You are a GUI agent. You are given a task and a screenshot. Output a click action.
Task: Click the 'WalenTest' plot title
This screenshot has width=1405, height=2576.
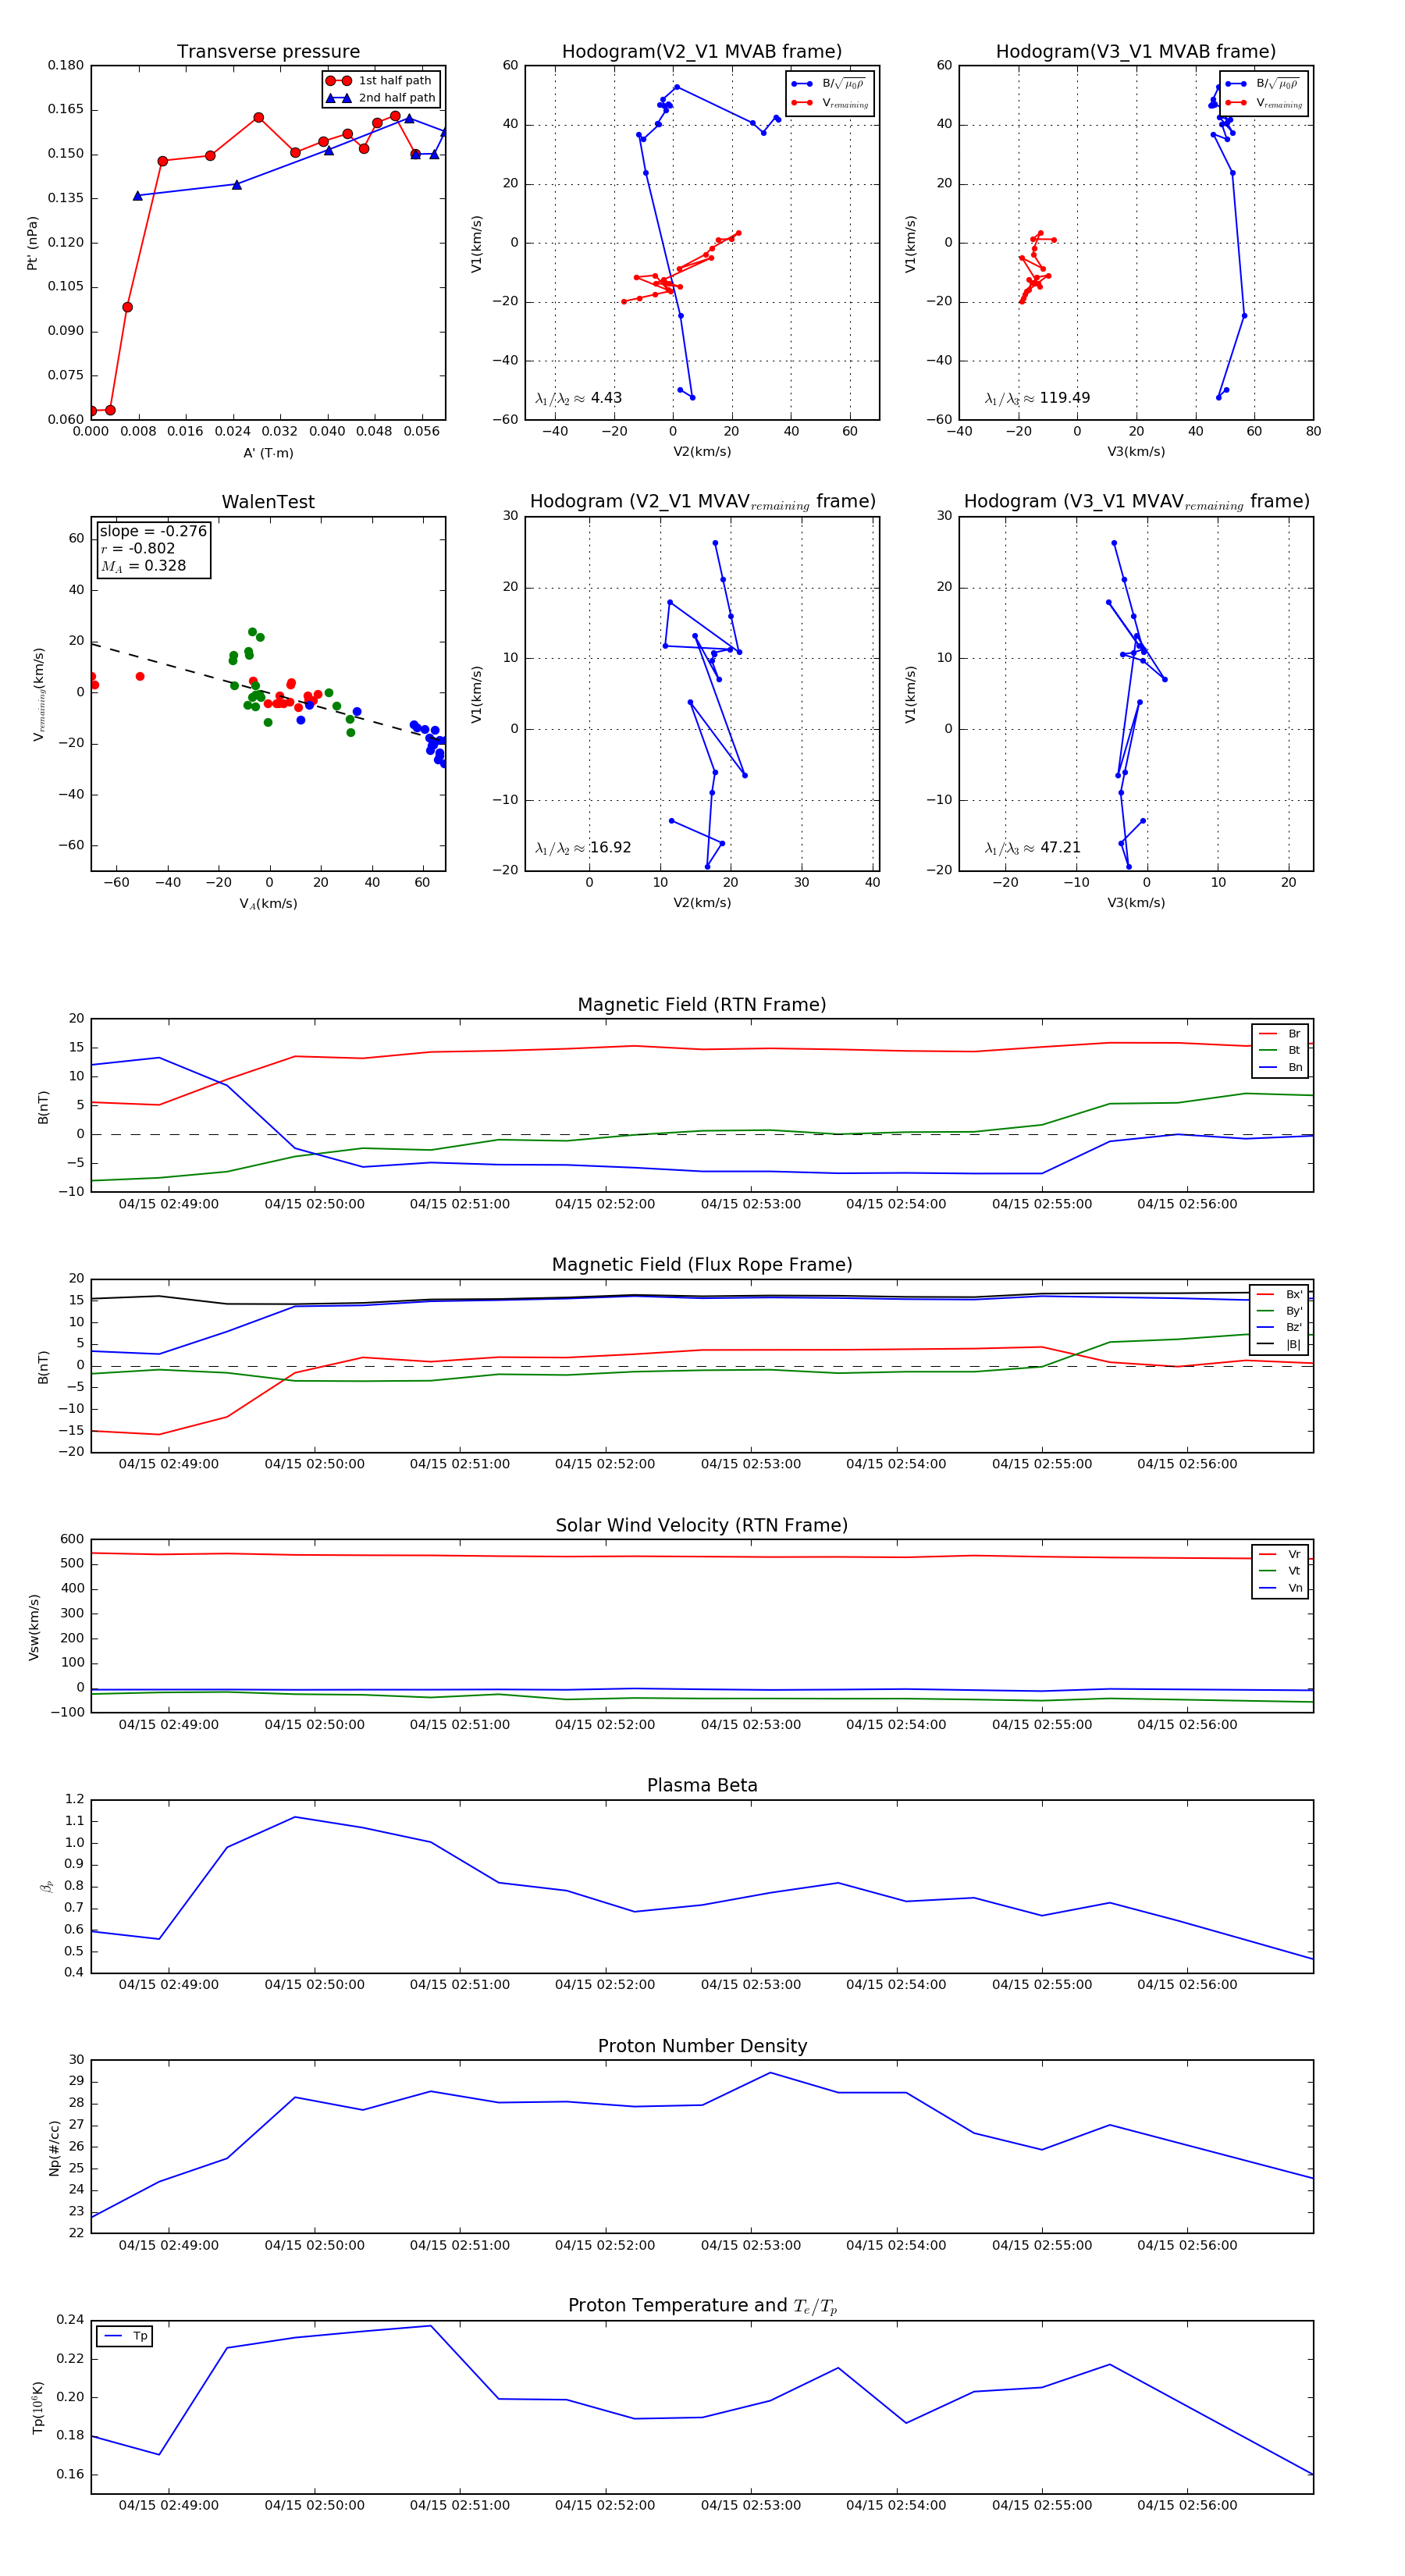click(x=268, y=502)
